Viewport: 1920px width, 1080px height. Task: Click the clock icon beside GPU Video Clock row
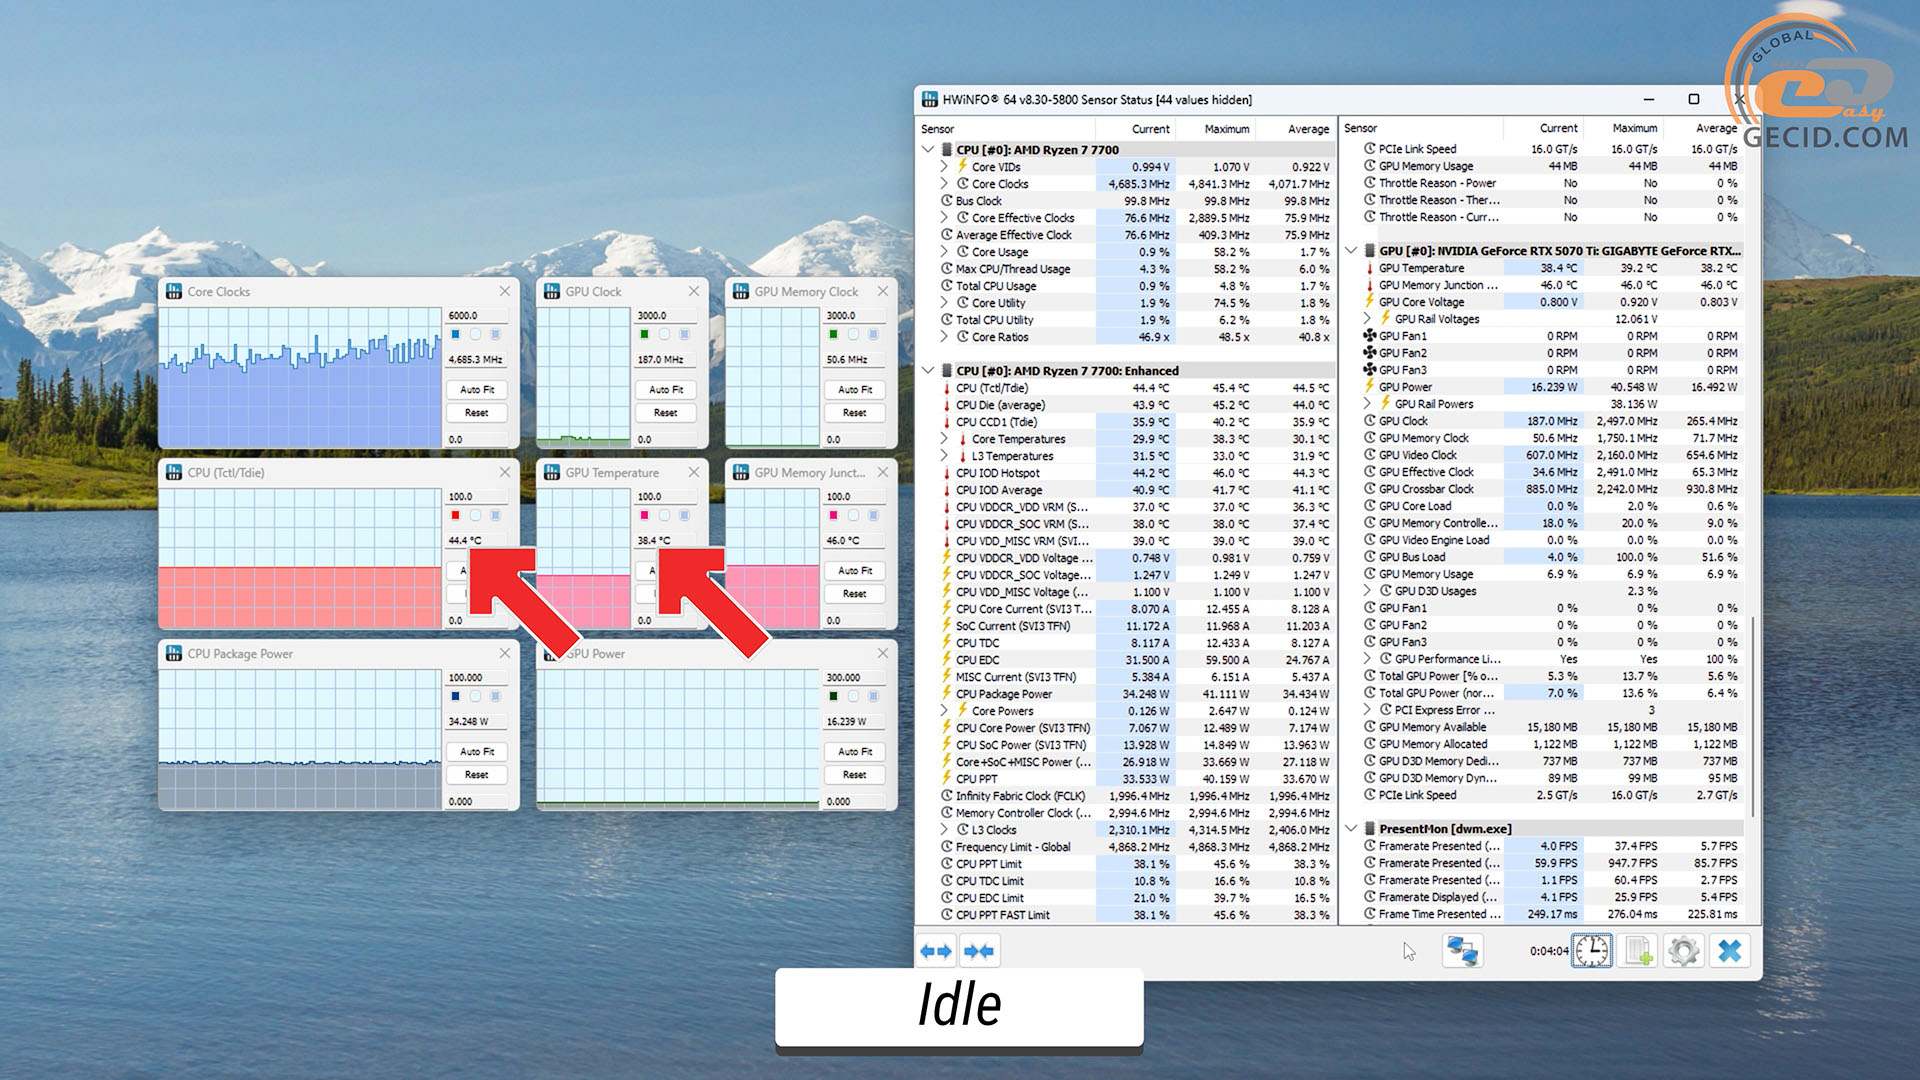click(x=1370, y=455)
